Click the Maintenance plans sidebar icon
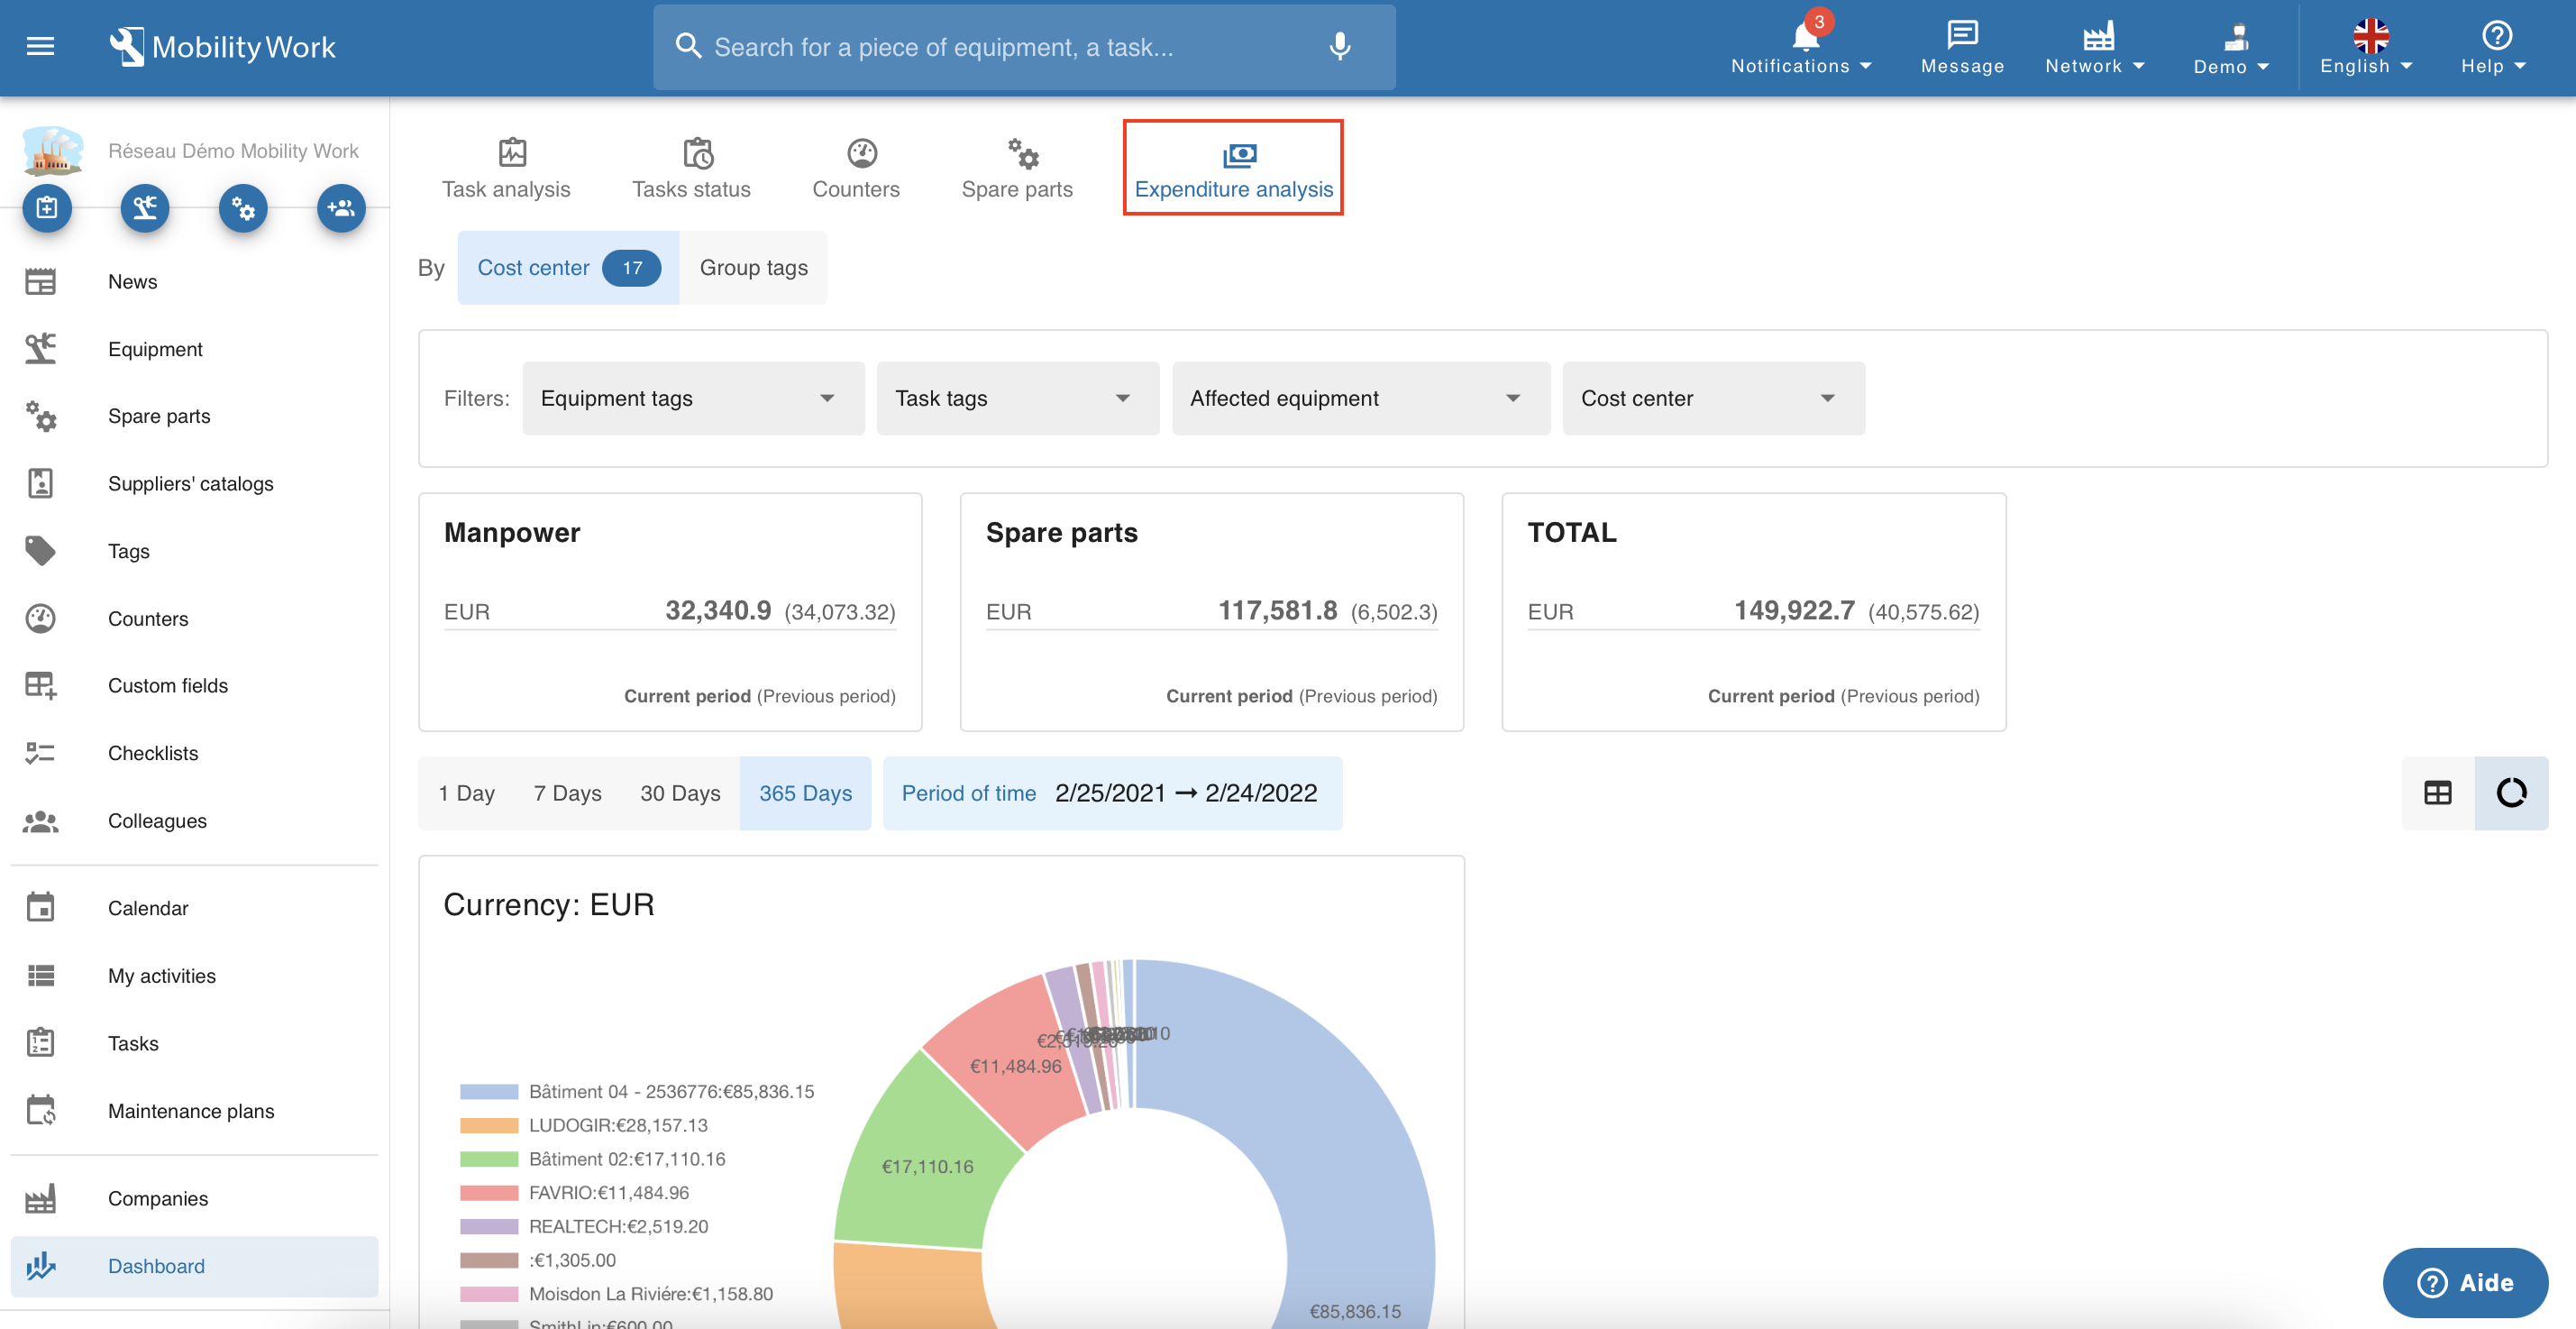 (x=40, y=1111)
